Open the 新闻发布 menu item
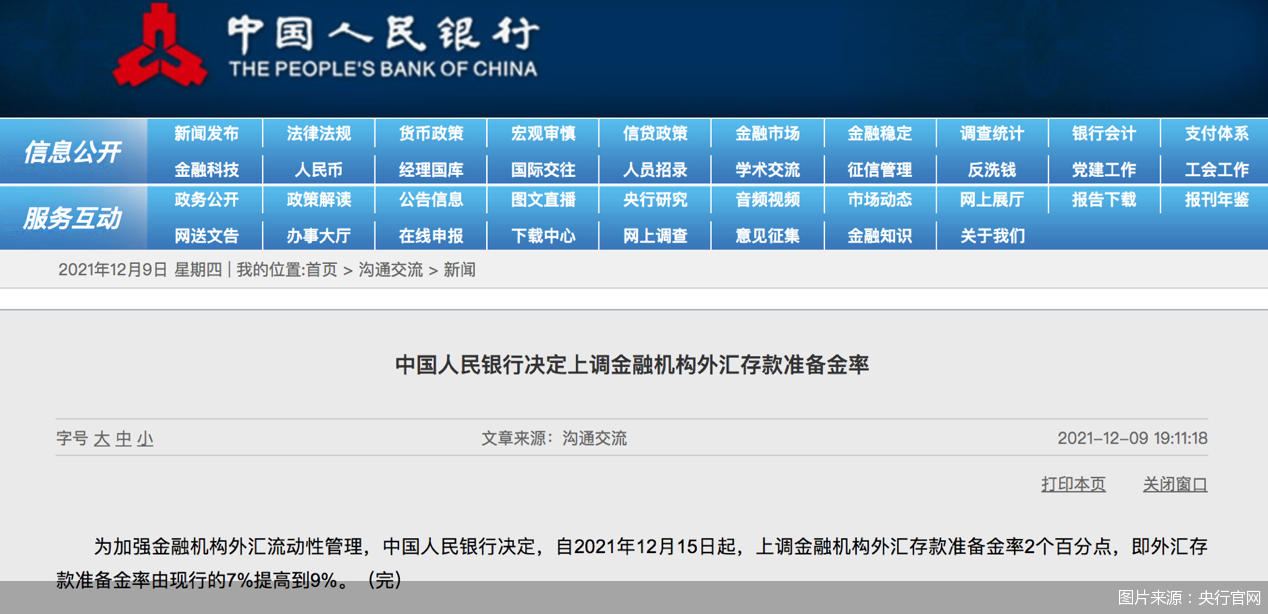Screen dimensions: 1268x614 [x=206, y=134]
